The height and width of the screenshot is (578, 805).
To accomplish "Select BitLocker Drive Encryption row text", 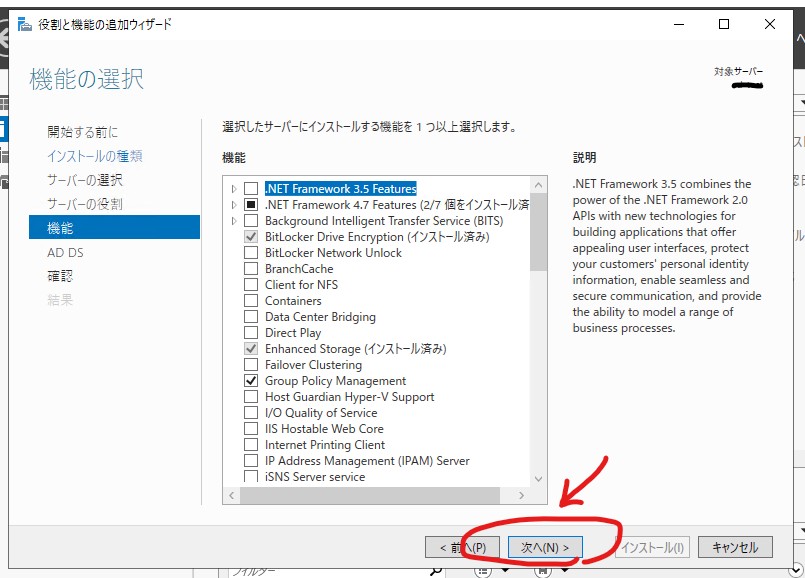I will pyautogui.click(x=377, y=237).
